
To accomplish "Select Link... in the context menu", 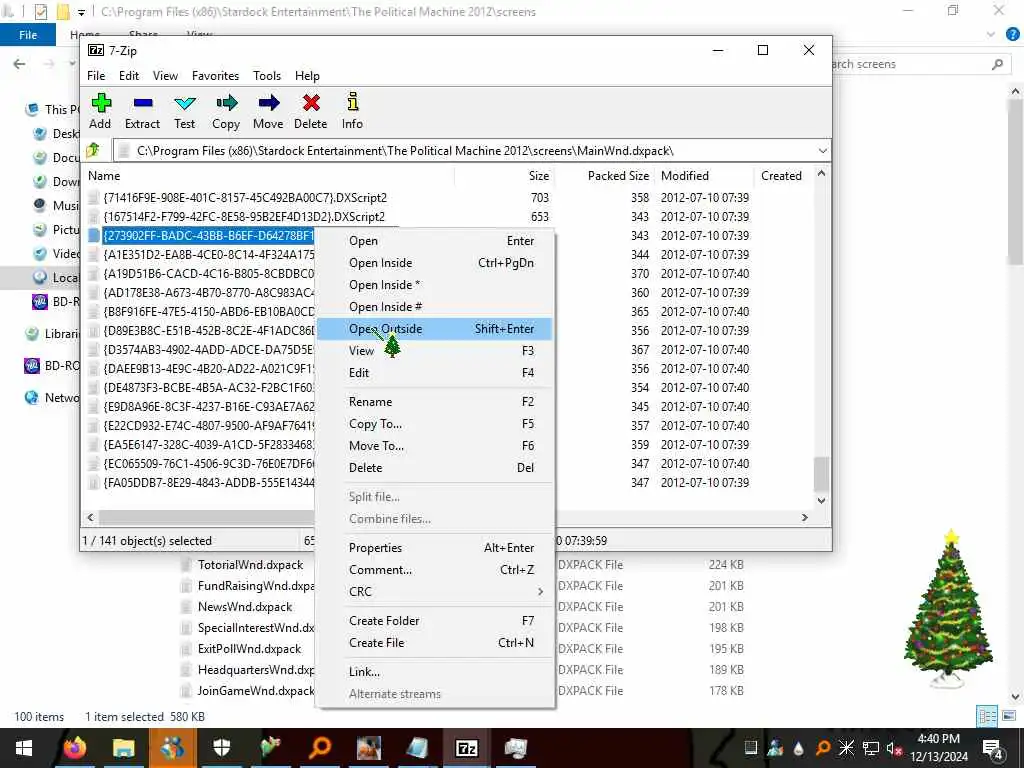I will (434, 671).
